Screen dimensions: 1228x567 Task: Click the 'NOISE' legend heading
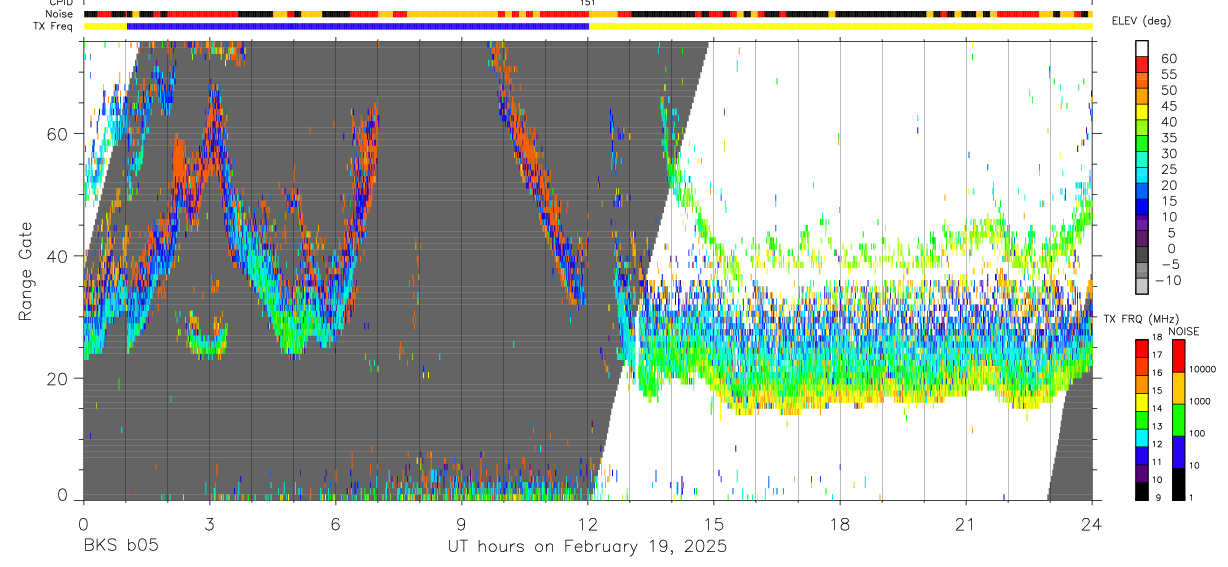tap(1184, 331)
